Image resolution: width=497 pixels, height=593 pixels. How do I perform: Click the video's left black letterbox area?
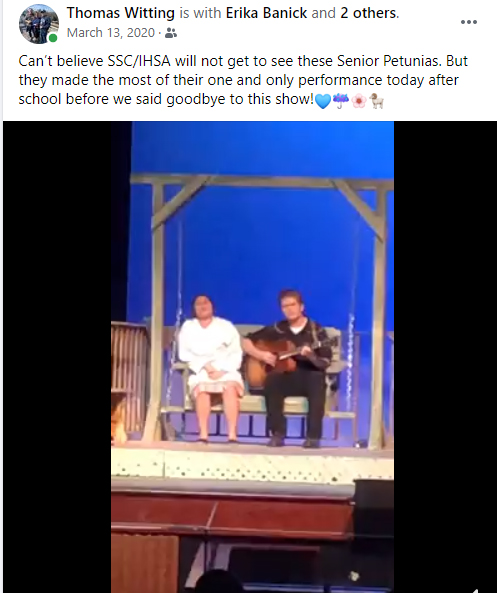(x=57, y=357)
